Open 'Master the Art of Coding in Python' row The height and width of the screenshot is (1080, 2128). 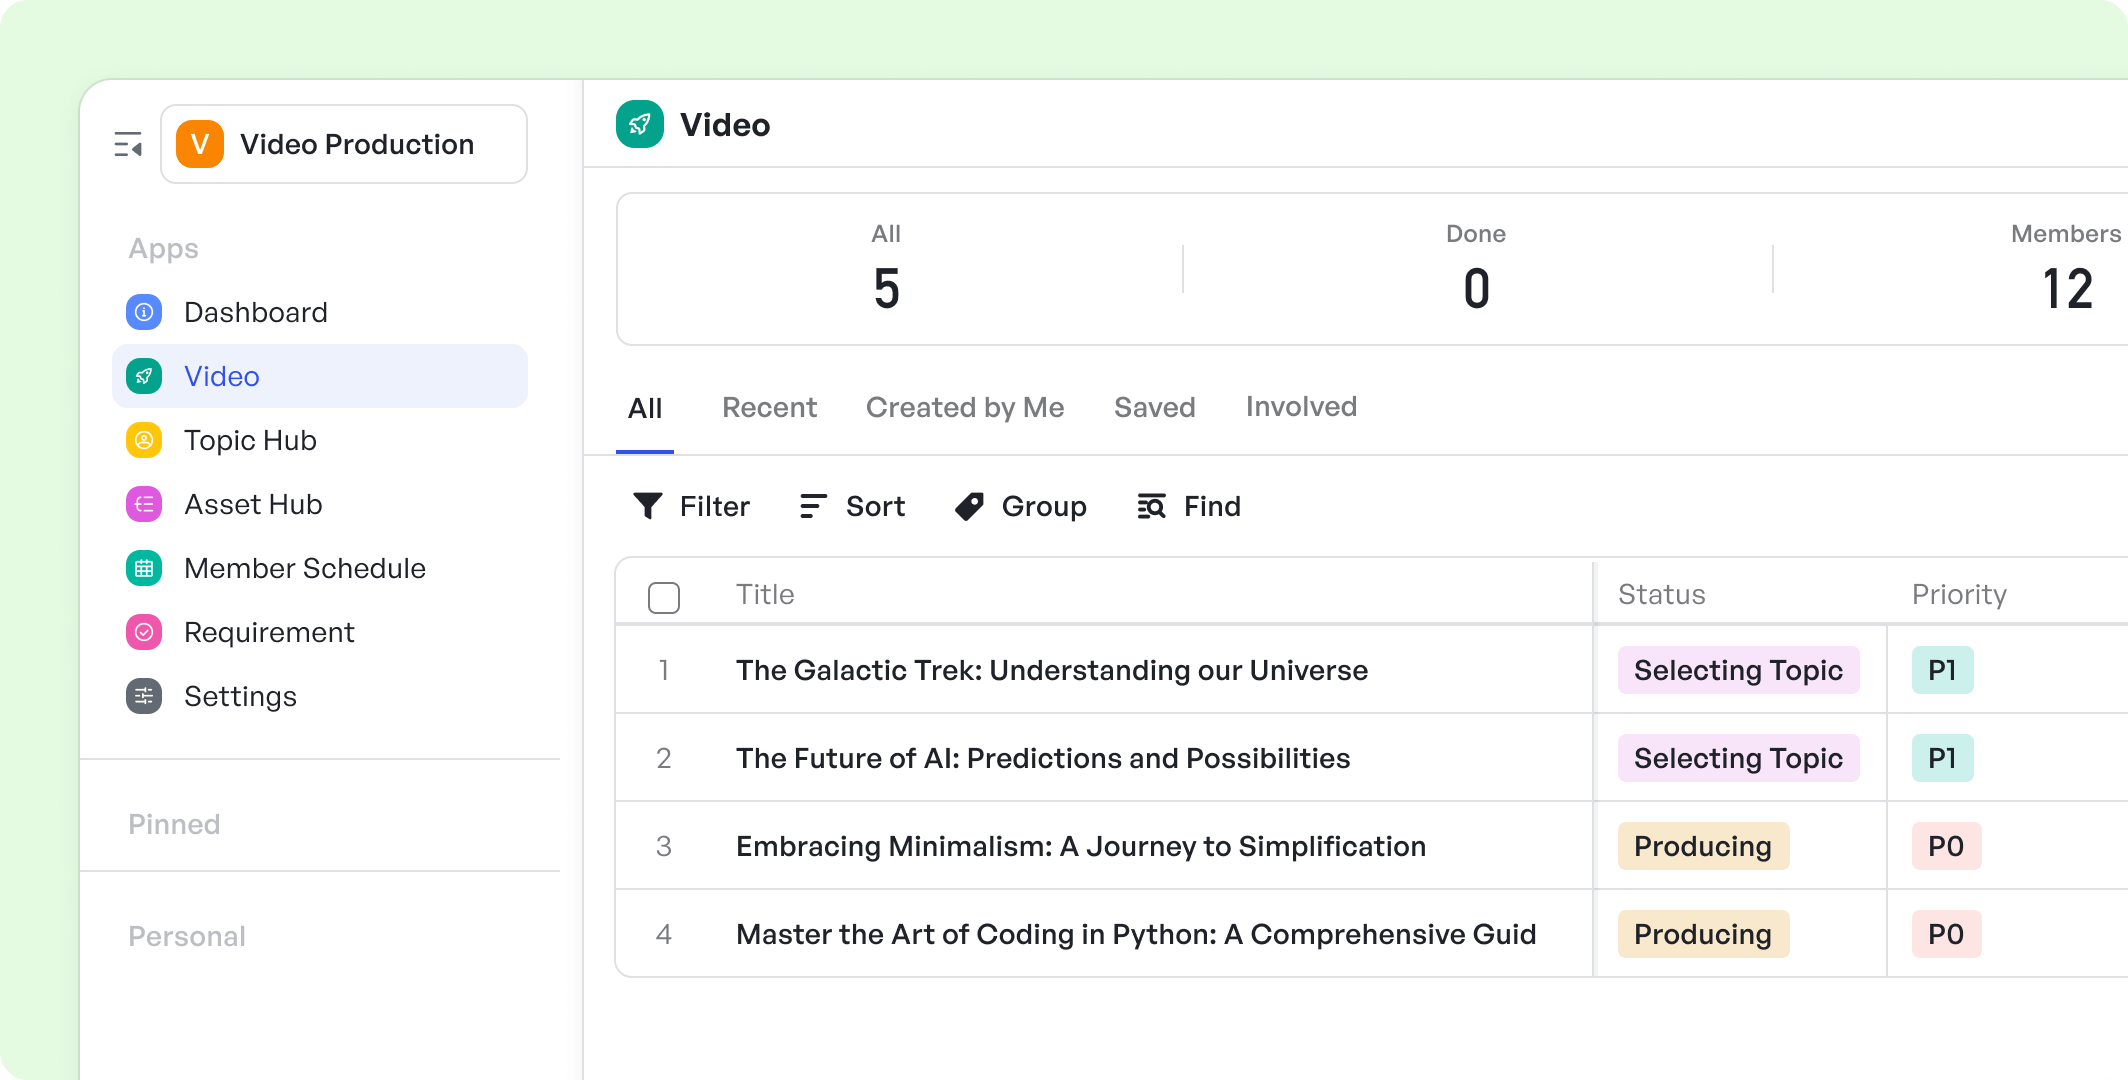coord(1136,934)
